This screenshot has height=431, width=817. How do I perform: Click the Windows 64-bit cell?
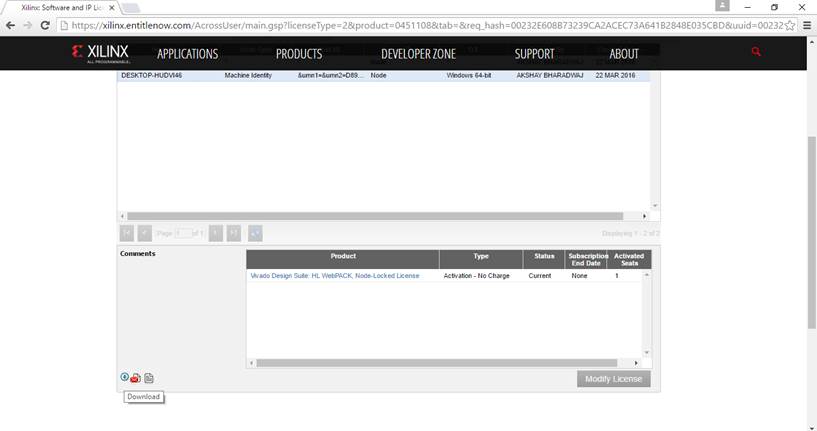pos(468,76)
